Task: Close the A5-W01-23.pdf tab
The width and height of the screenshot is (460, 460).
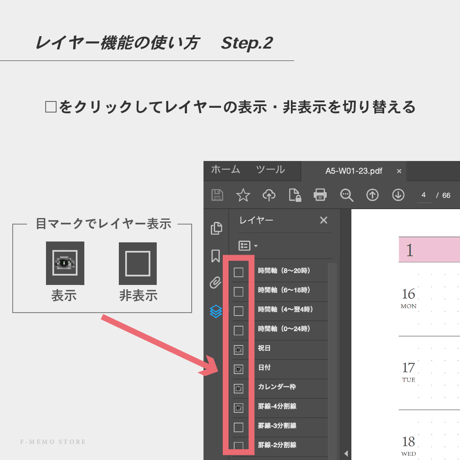Action: click(x=399, y=171)
